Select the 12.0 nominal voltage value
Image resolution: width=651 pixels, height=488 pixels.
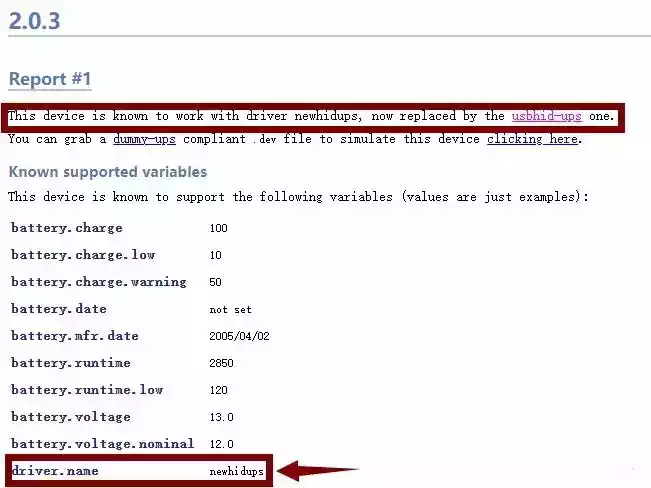pos(221,444)
